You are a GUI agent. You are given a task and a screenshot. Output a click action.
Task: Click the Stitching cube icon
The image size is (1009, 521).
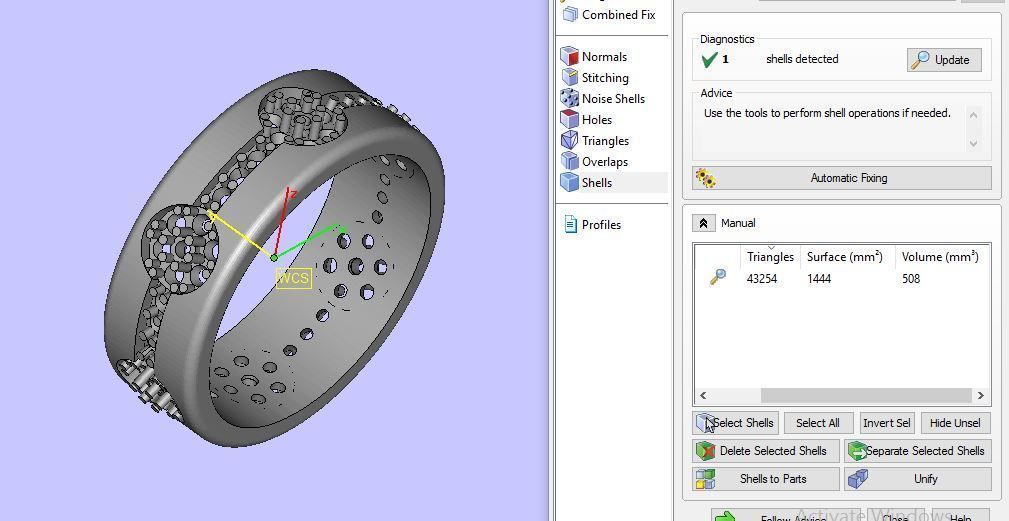tap(569, 77)
